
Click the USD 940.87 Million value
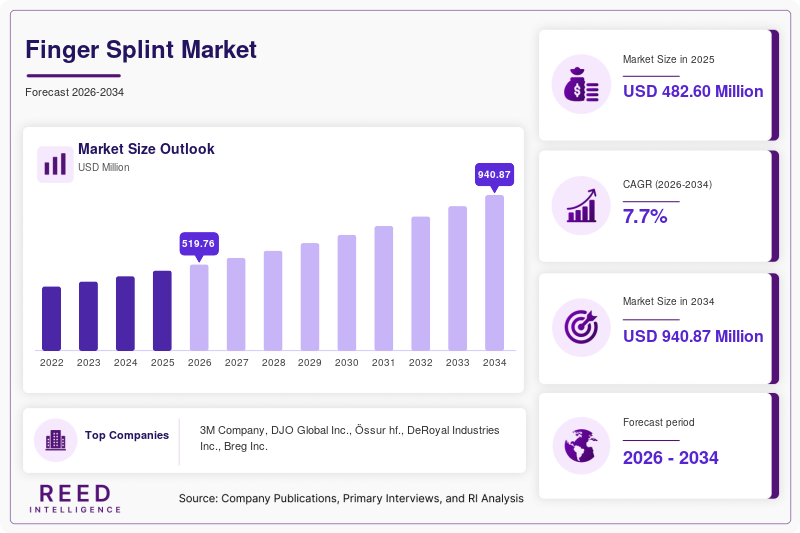[693, 337]
